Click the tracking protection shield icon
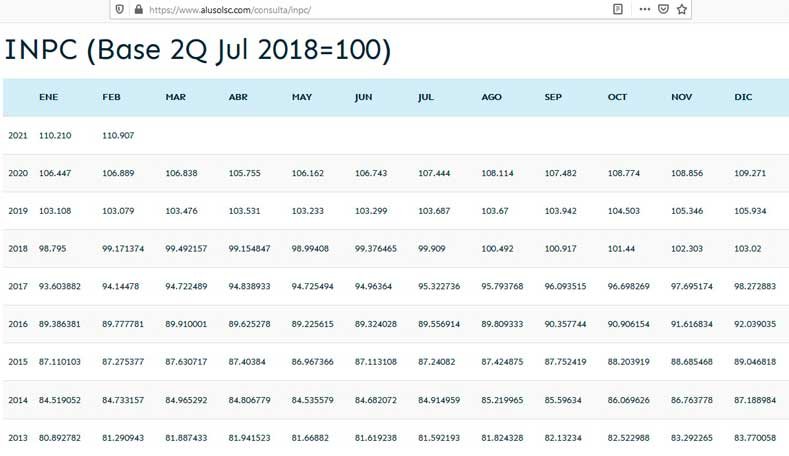This screenshot has height=456, width=789. coord(120,9)
